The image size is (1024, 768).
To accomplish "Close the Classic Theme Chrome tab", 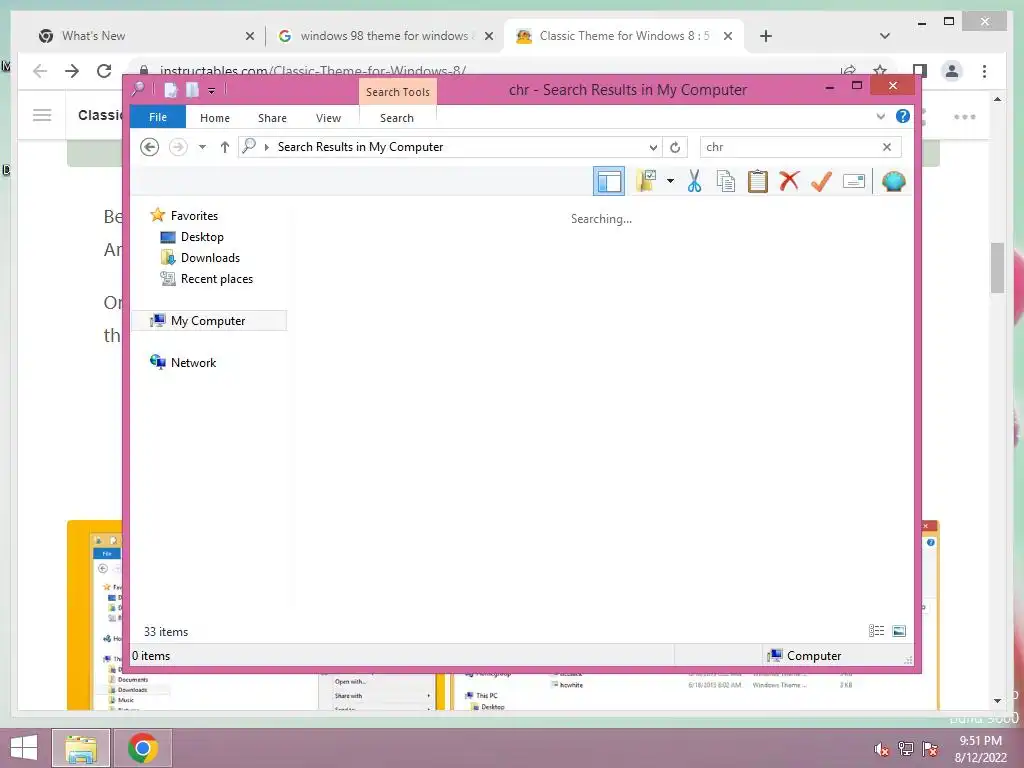I will point(728,36).
